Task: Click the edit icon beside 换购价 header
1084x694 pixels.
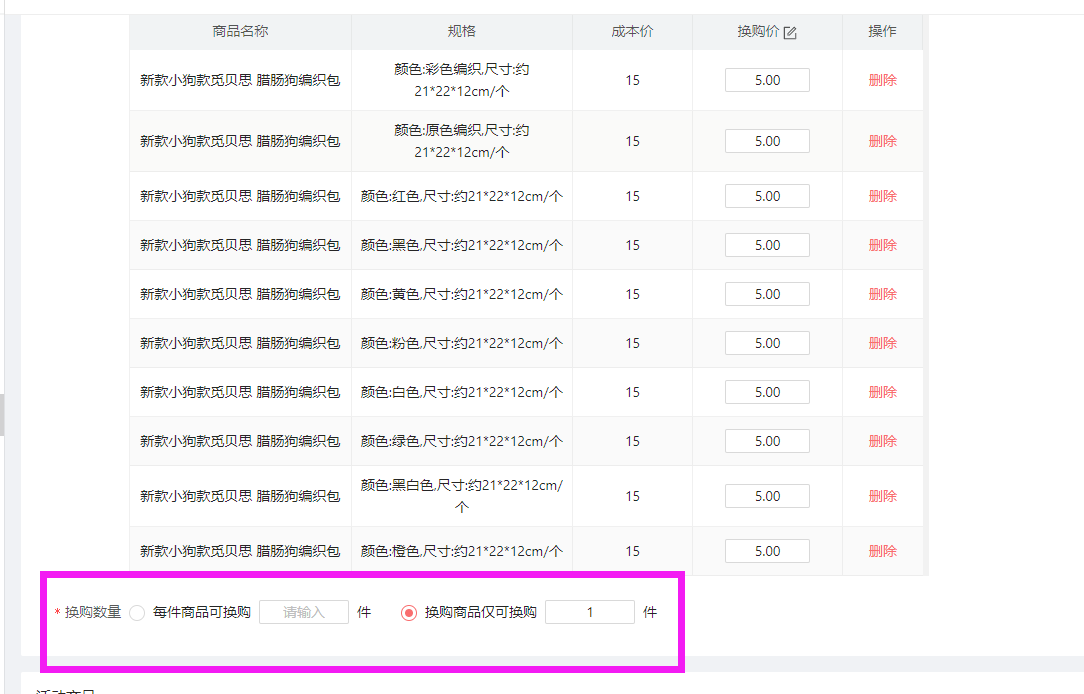Action: click(x=790, y=33)
